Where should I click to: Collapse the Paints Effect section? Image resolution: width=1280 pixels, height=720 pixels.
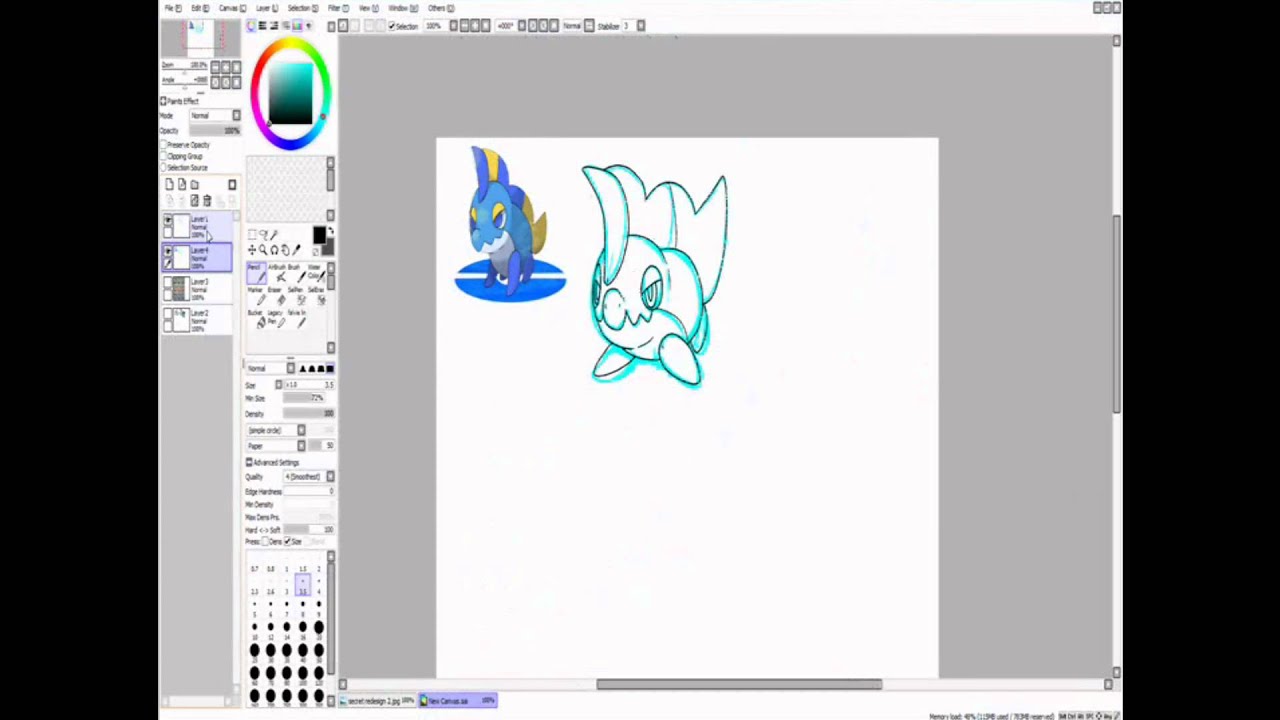(x=163, y=101)
